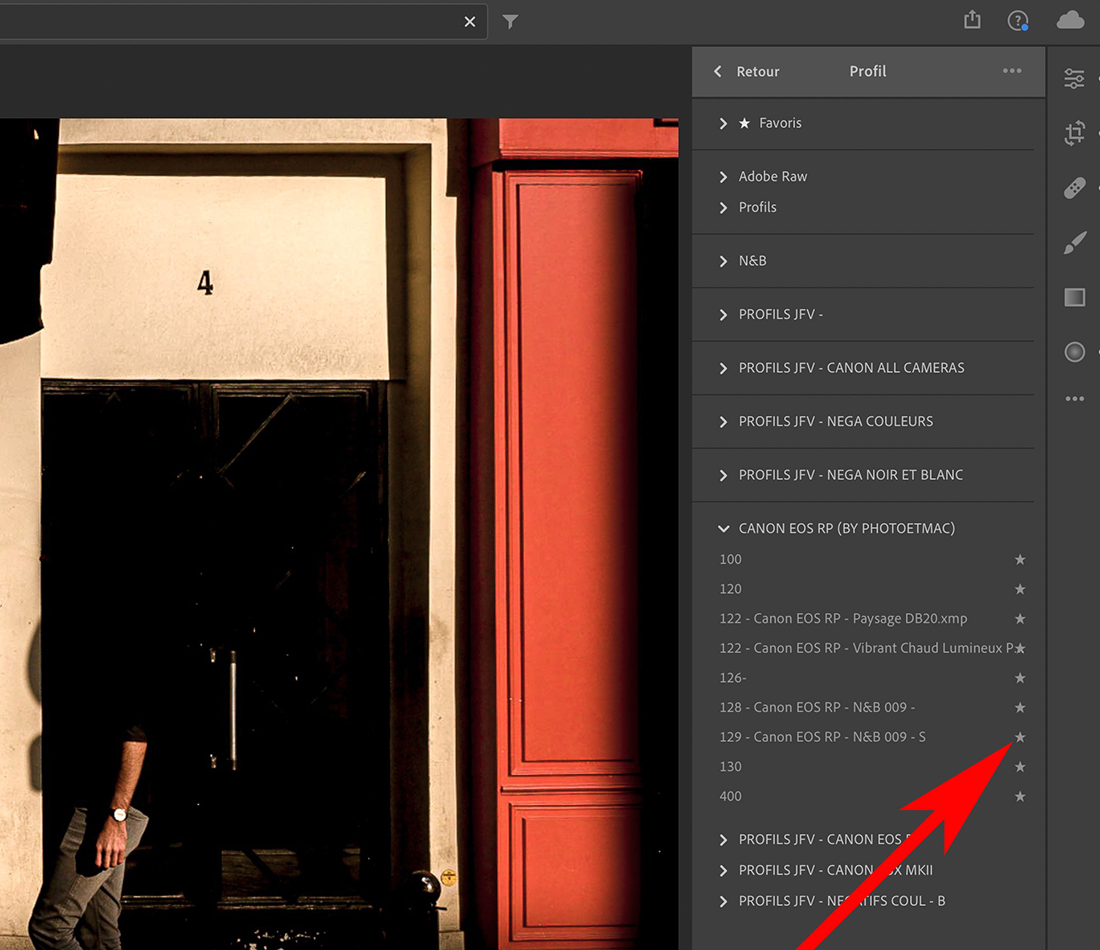Check cloud sync status icon

pyautogui.click(x=1070, y=20)
